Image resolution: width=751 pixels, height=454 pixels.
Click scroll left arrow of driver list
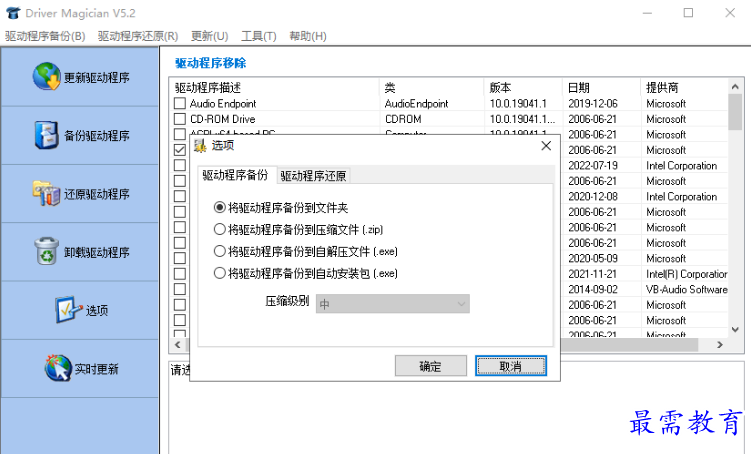(x=178, y=344)
